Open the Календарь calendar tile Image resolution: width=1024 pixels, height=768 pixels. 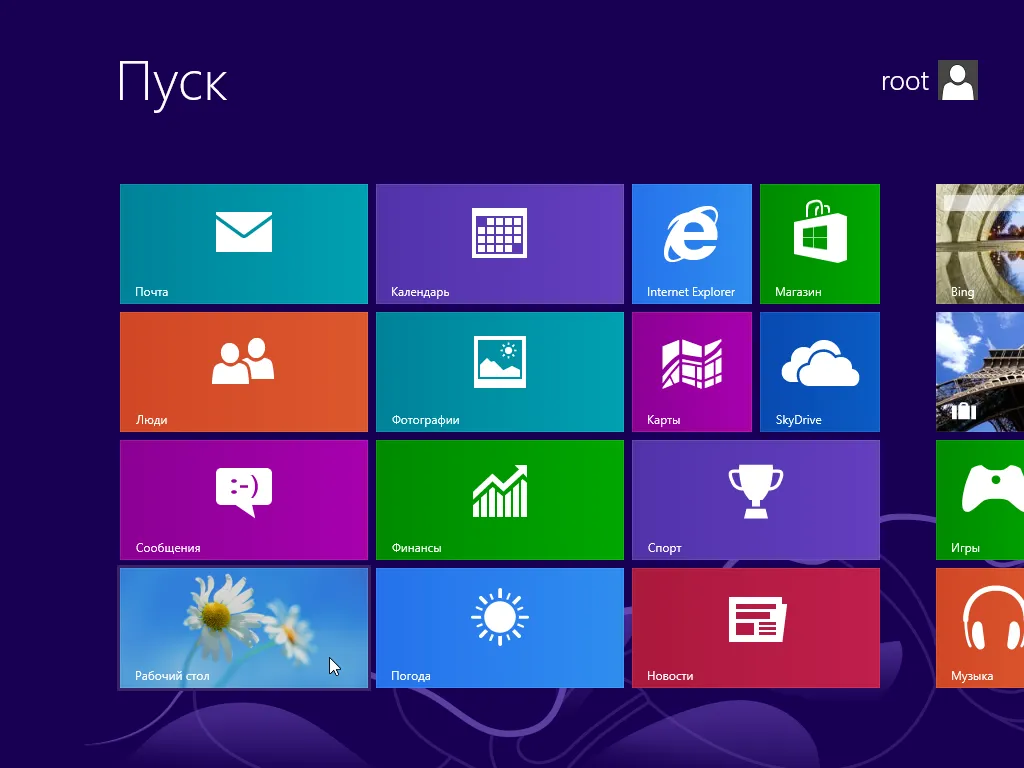(x=500, y=244)
